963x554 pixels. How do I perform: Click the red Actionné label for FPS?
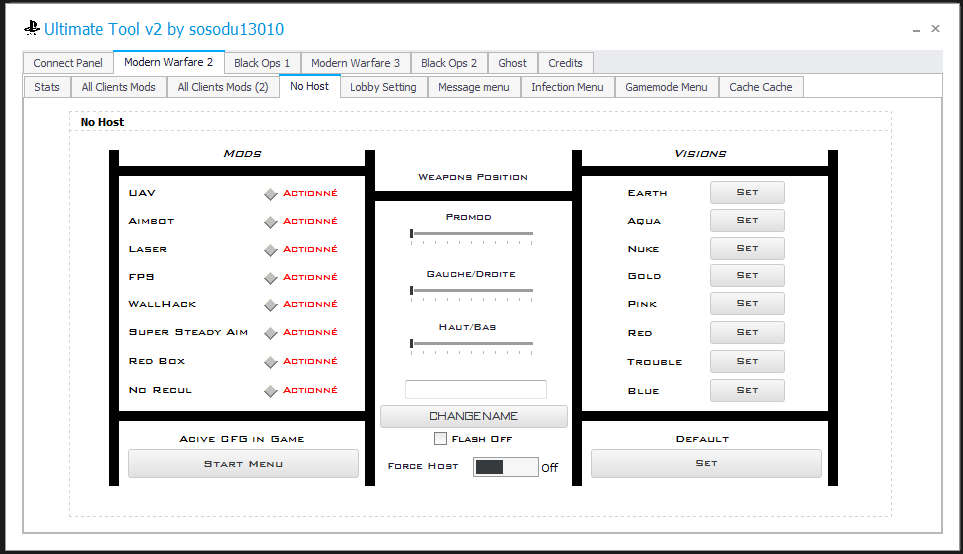pyautogui.click(x=310, y=277)
